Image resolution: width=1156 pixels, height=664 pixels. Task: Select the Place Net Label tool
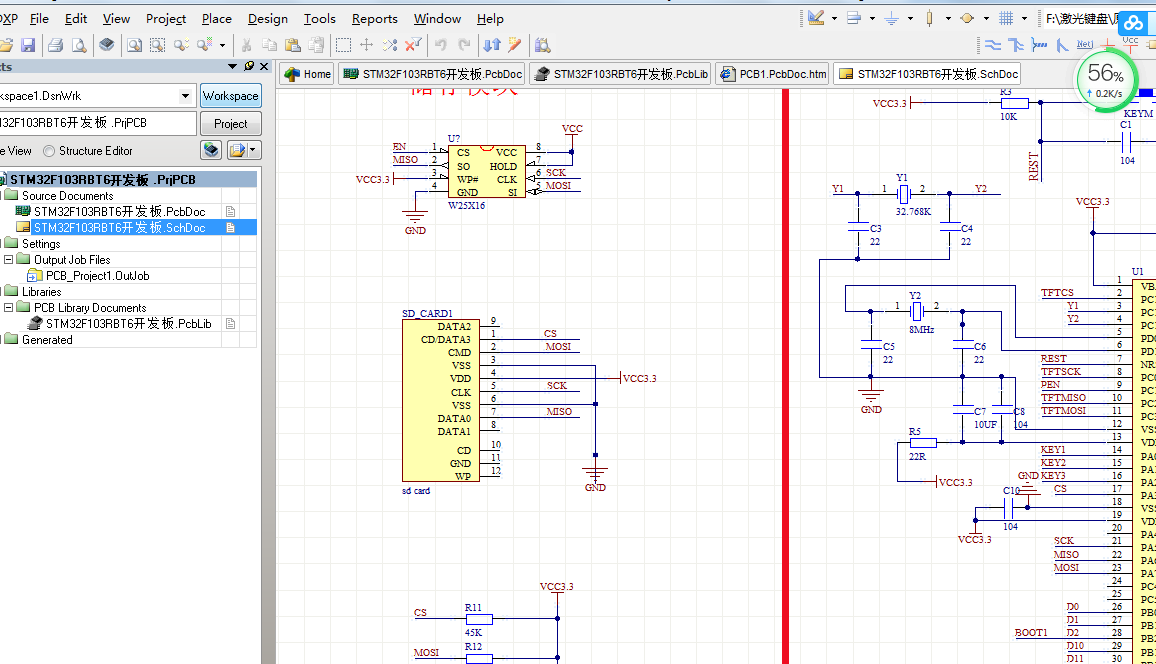(1085, 46)
